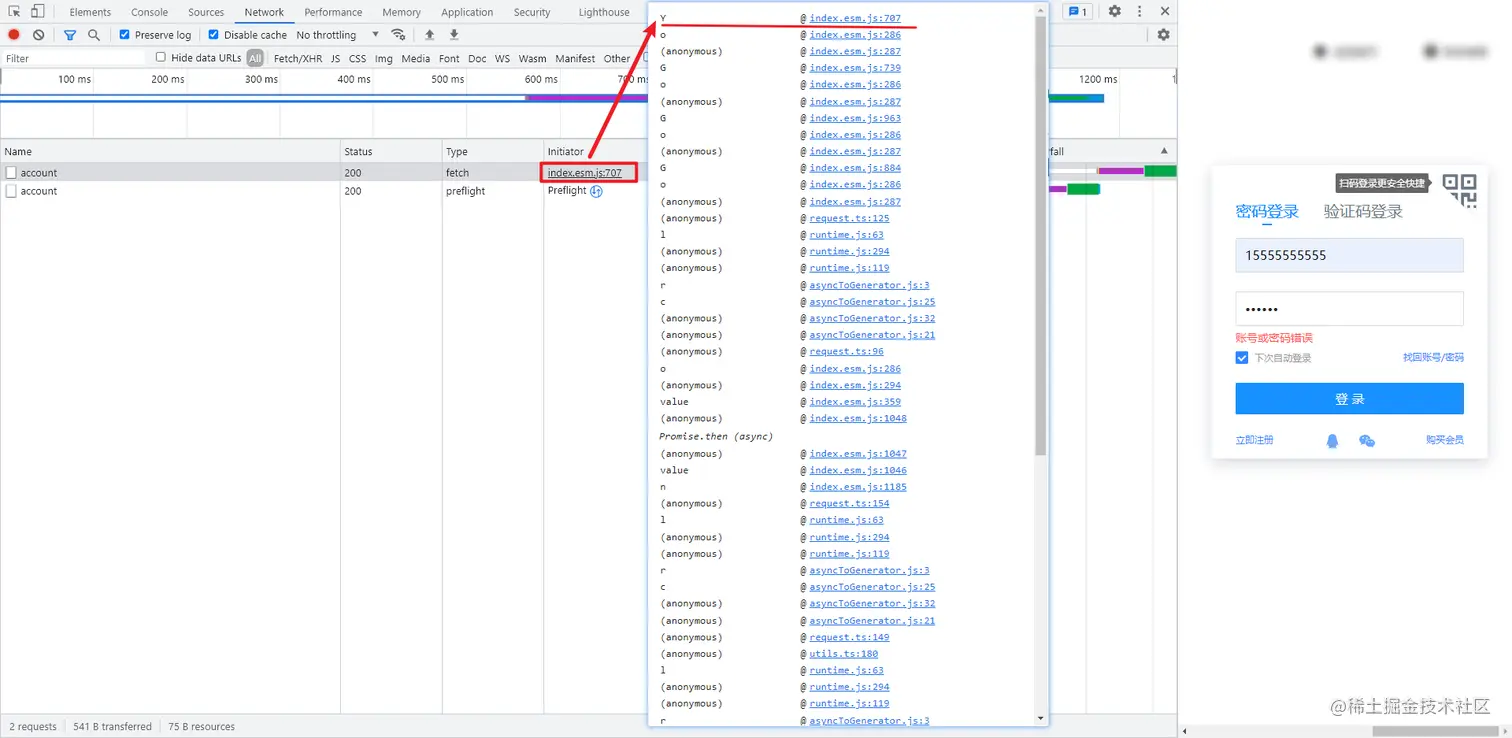The image size is (1512, 738).
Task: Close the DevTools panel
Action: (1165, 12)
